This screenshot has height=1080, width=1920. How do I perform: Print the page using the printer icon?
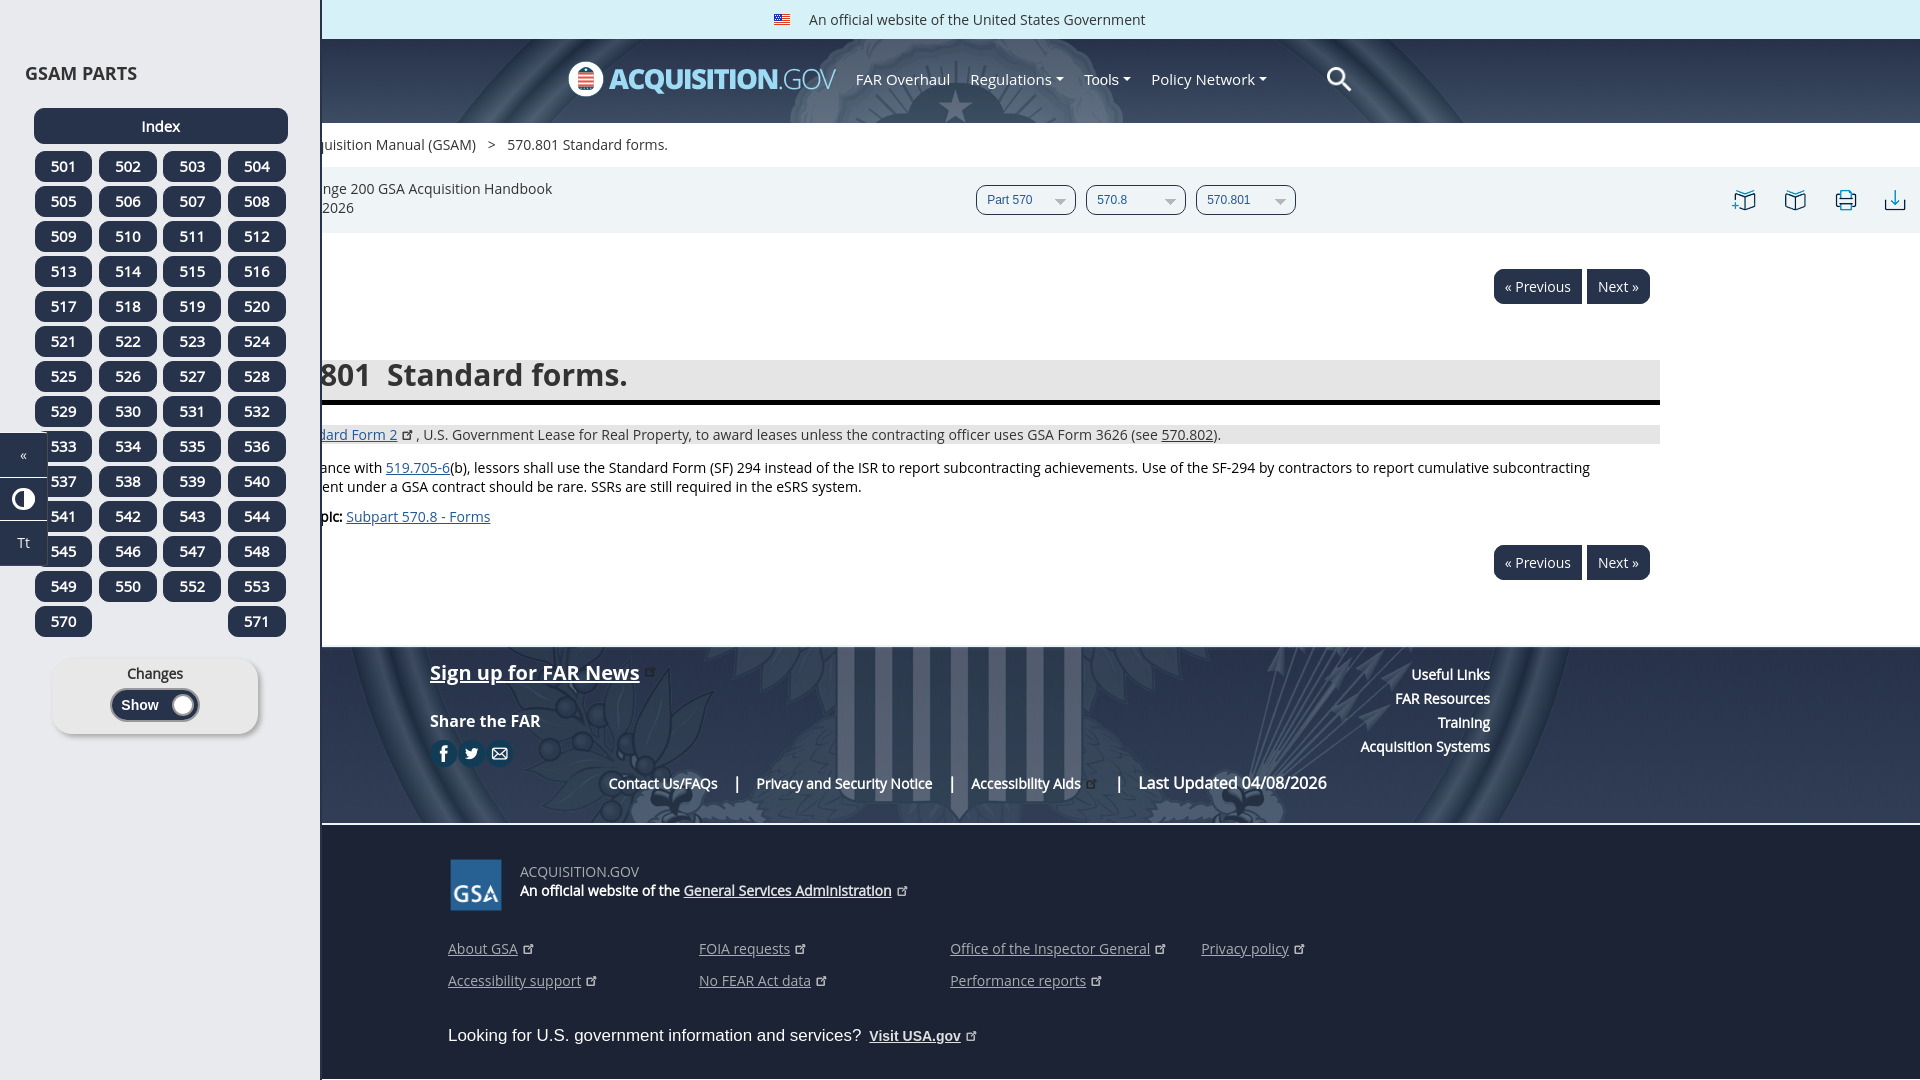tap(1846, 200)
